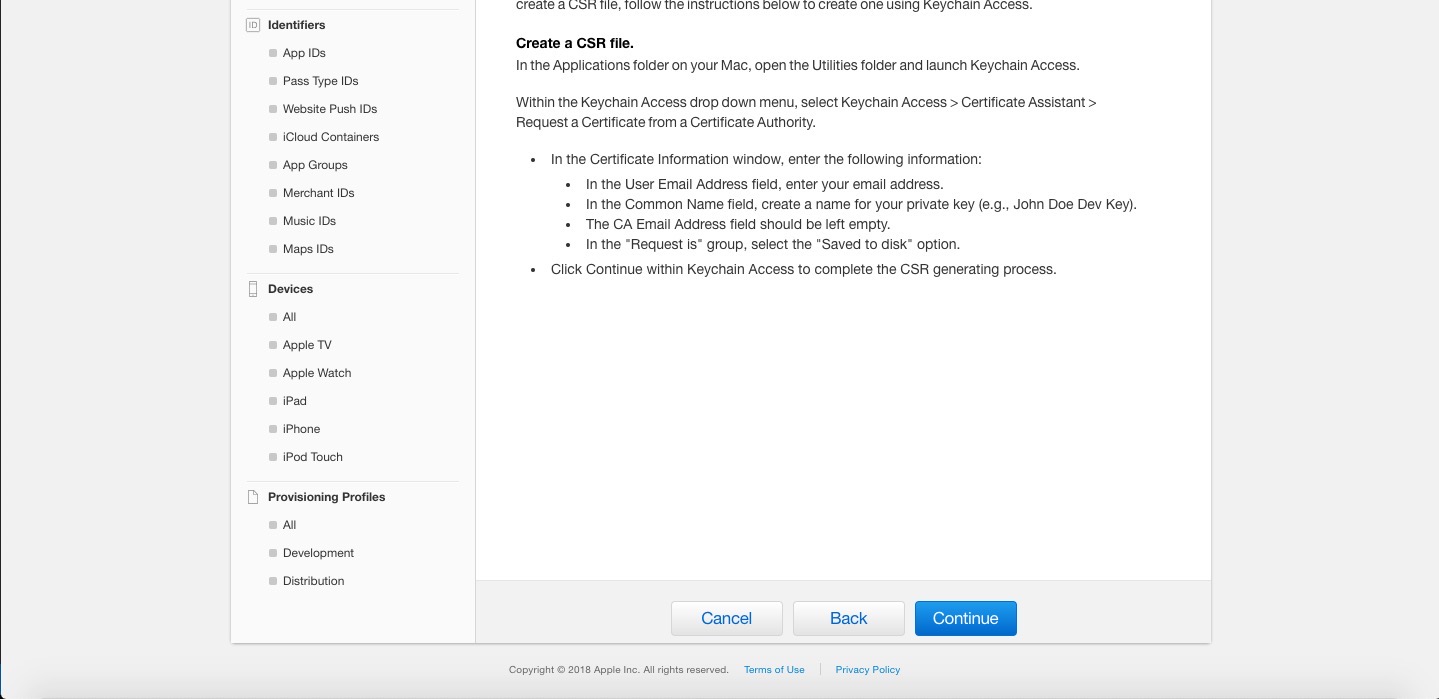Open Maps IDs entry
This screenshot has width=1439, height=699.
(308, 249)
